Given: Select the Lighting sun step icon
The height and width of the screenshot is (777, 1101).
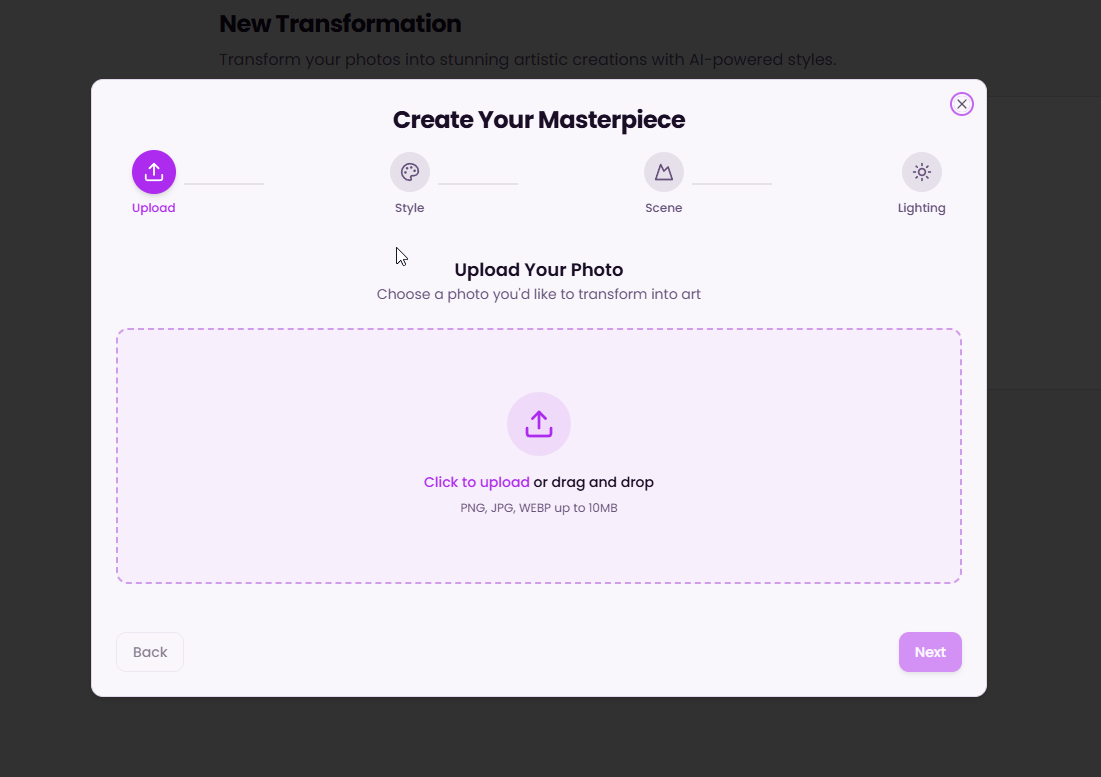Looking at the screenshot, I should (x=921, y=172).
